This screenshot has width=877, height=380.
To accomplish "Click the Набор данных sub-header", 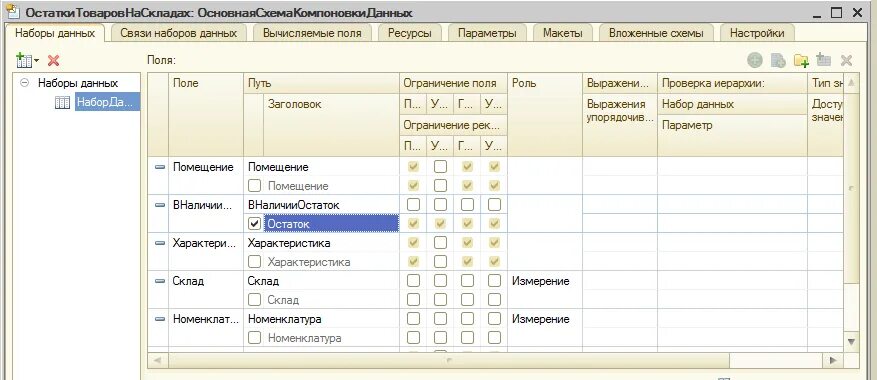I will point(732,104).
